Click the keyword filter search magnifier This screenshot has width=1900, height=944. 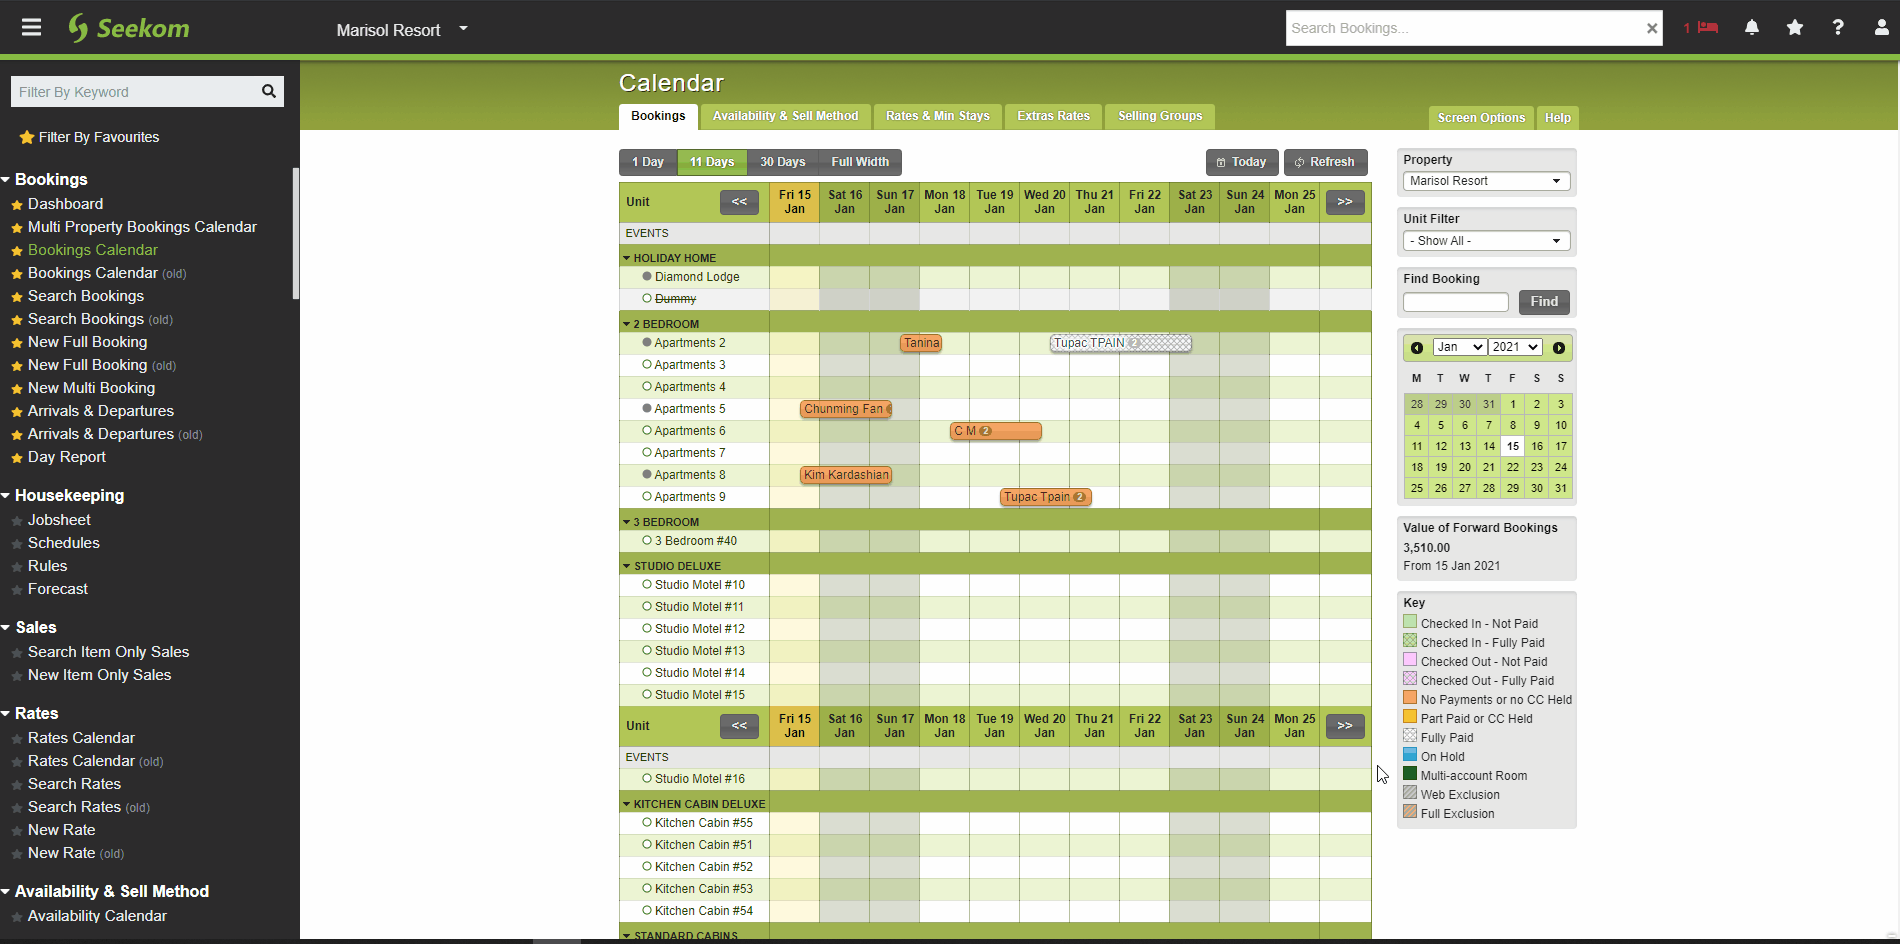[268, 92]
